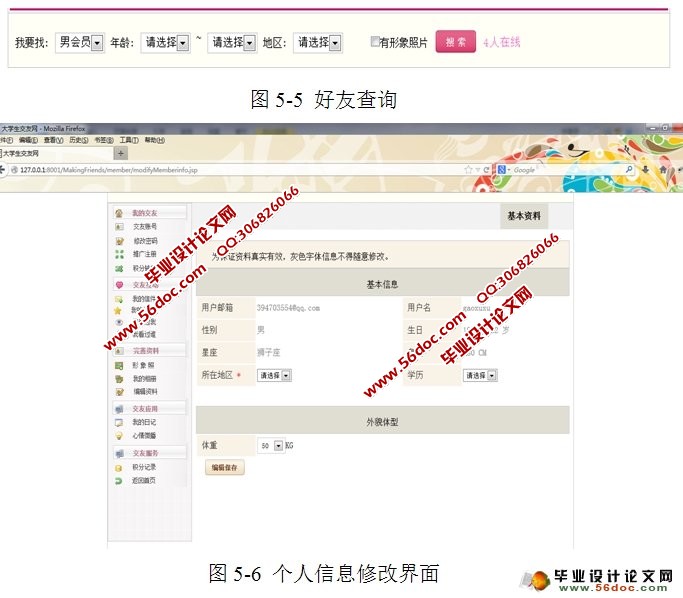Screen dimensions: 683x598
Task: Click the 心情微播 lightbulb icon
Action: coord(119,436)
